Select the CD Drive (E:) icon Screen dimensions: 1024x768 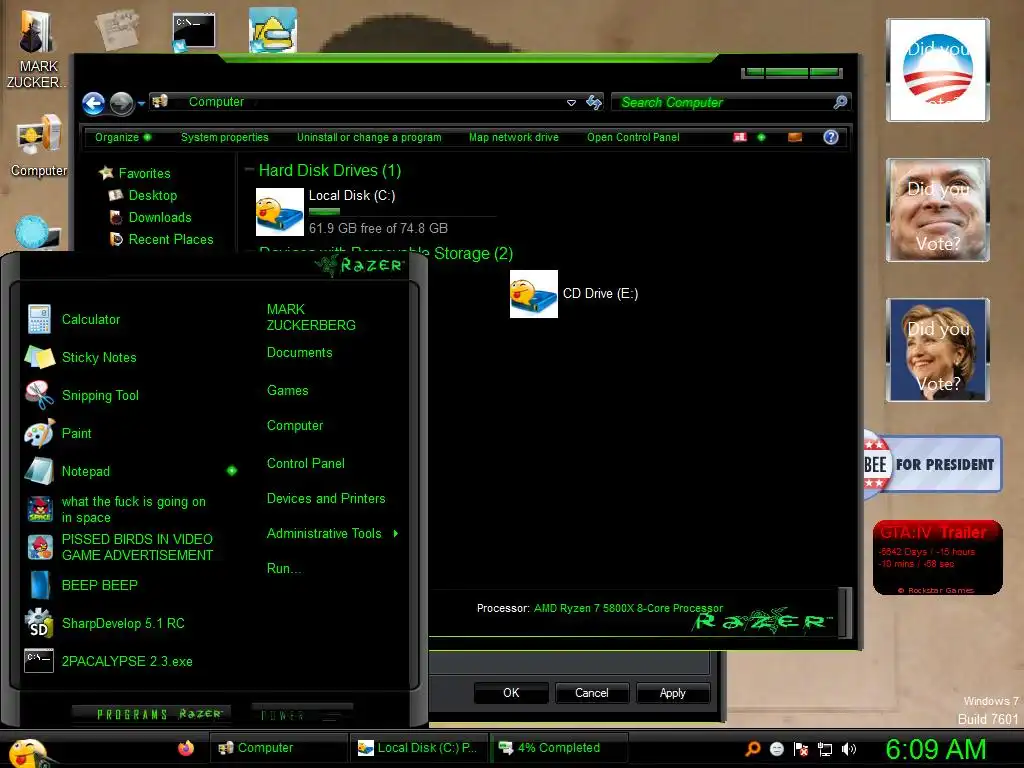(534, 294)
